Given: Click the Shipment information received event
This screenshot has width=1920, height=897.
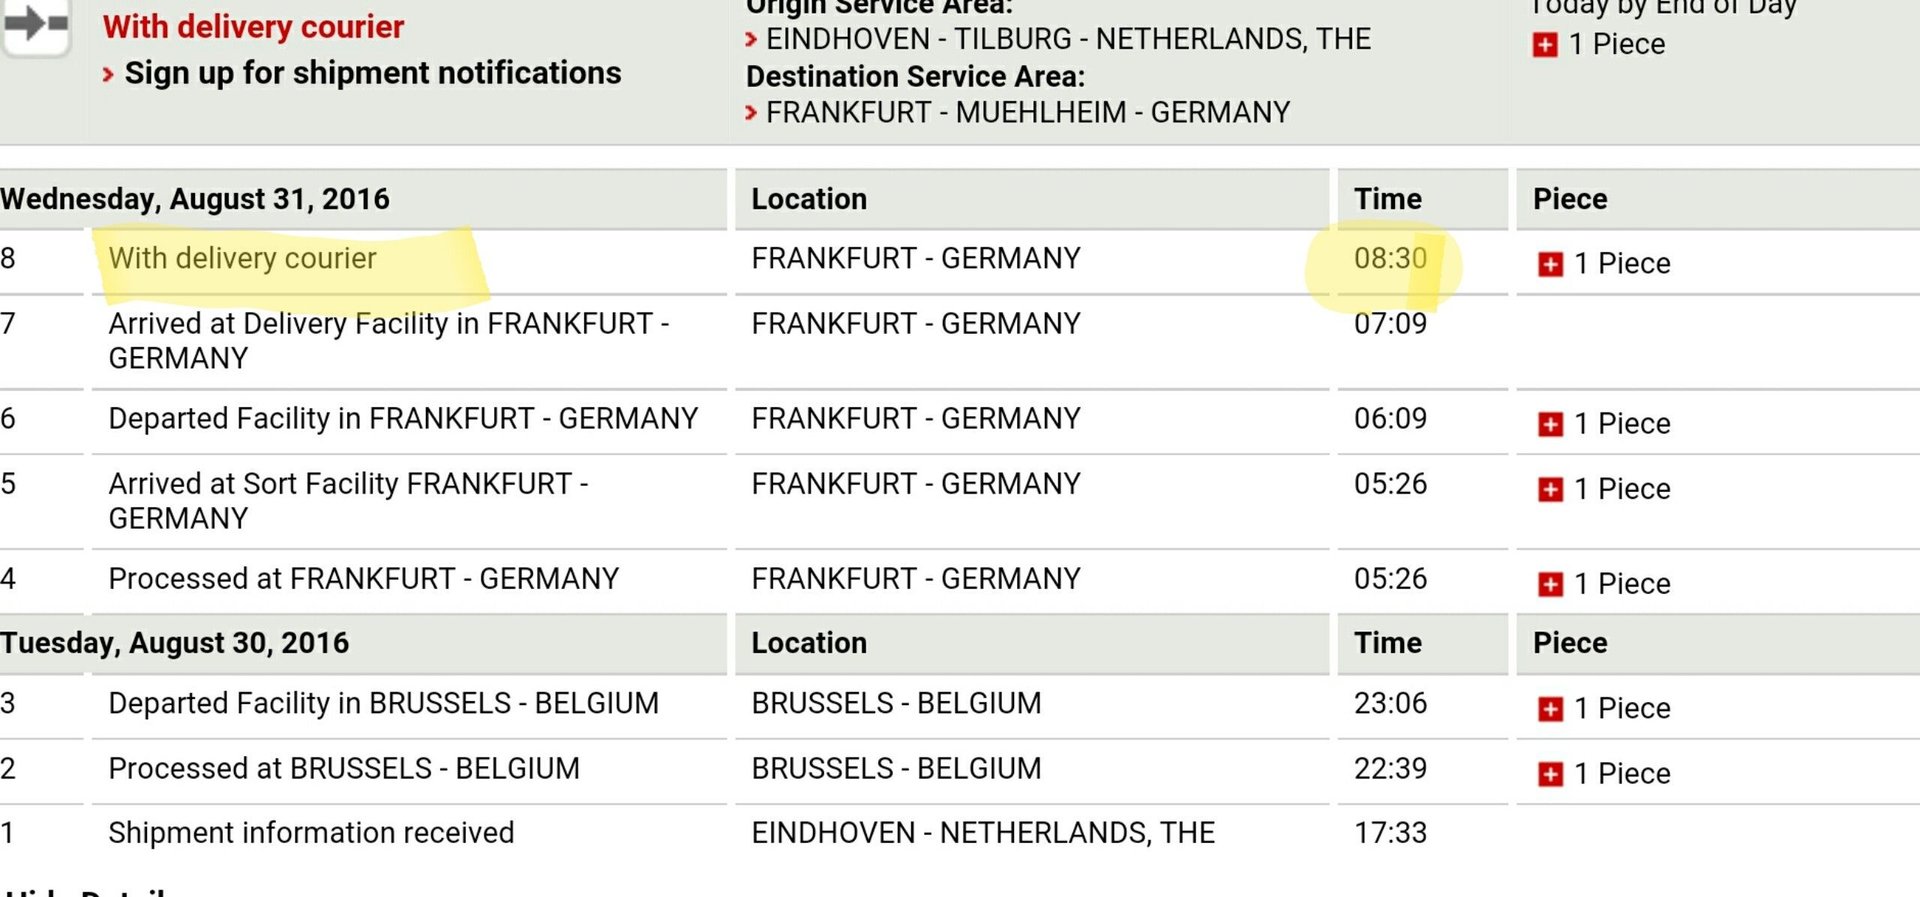Looking at the screenshot, I should pos(311,833).
